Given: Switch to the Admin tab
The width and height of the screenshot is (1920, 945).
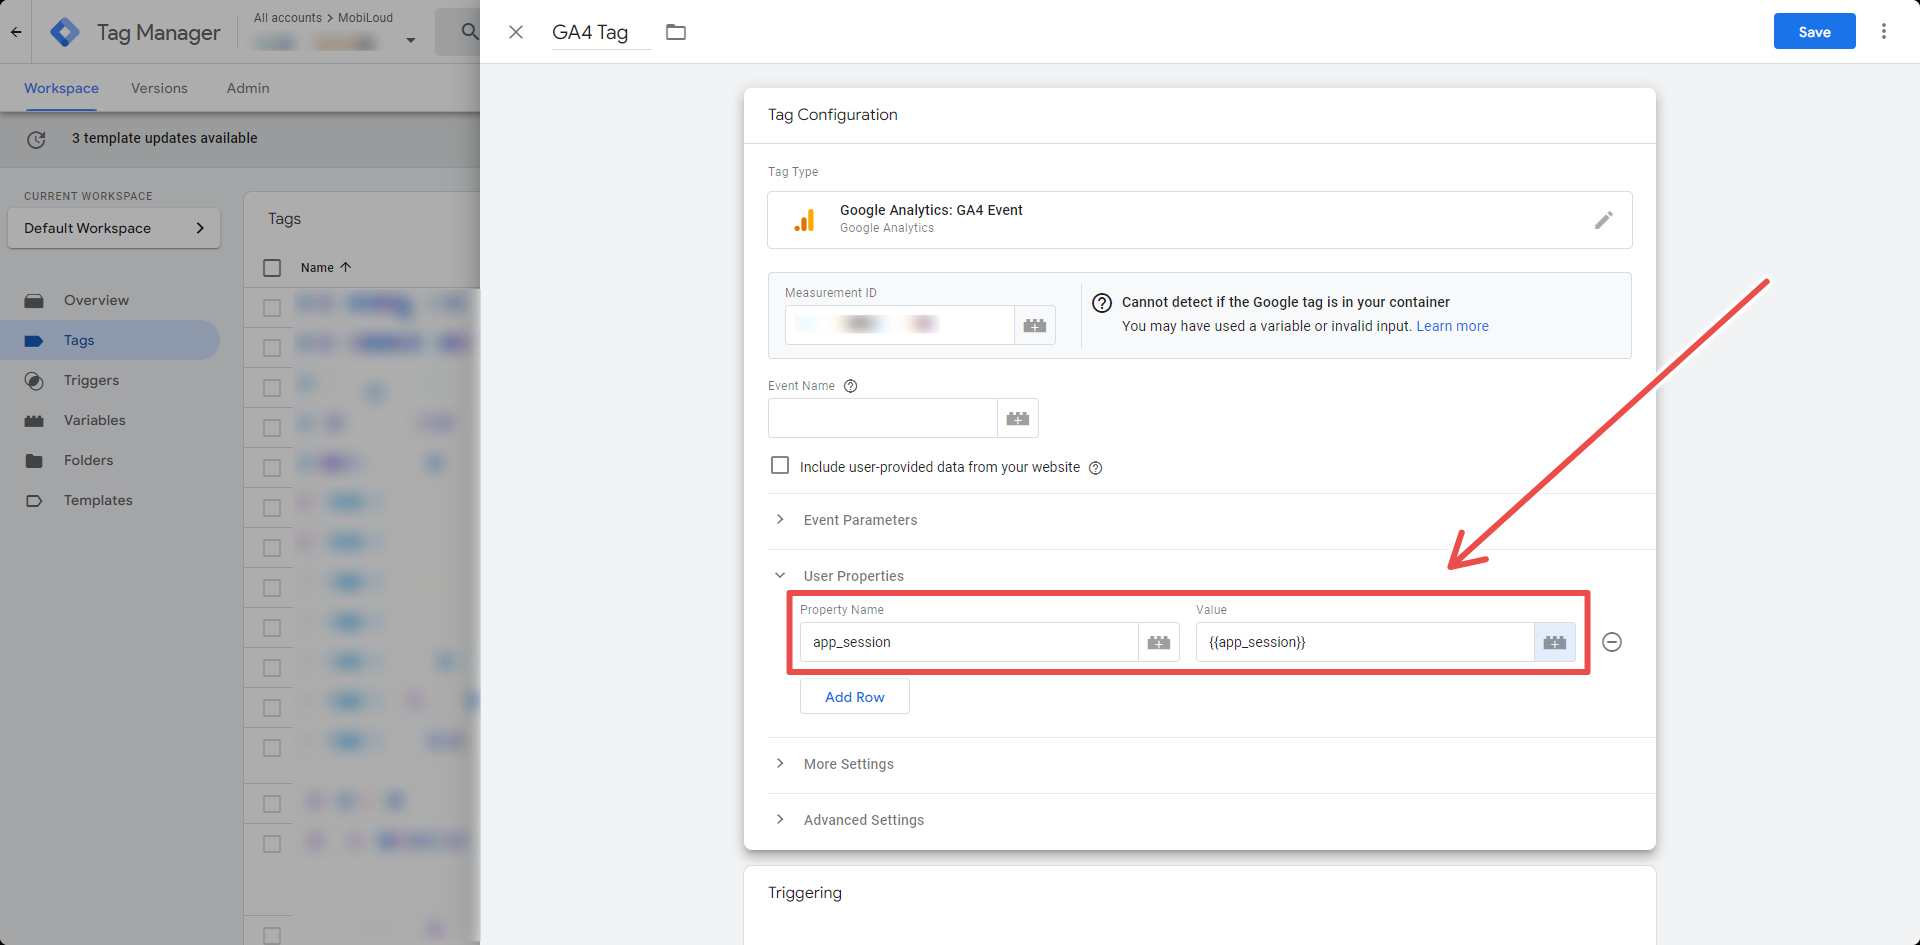Looking at the screenshot, I should point(248,88).
